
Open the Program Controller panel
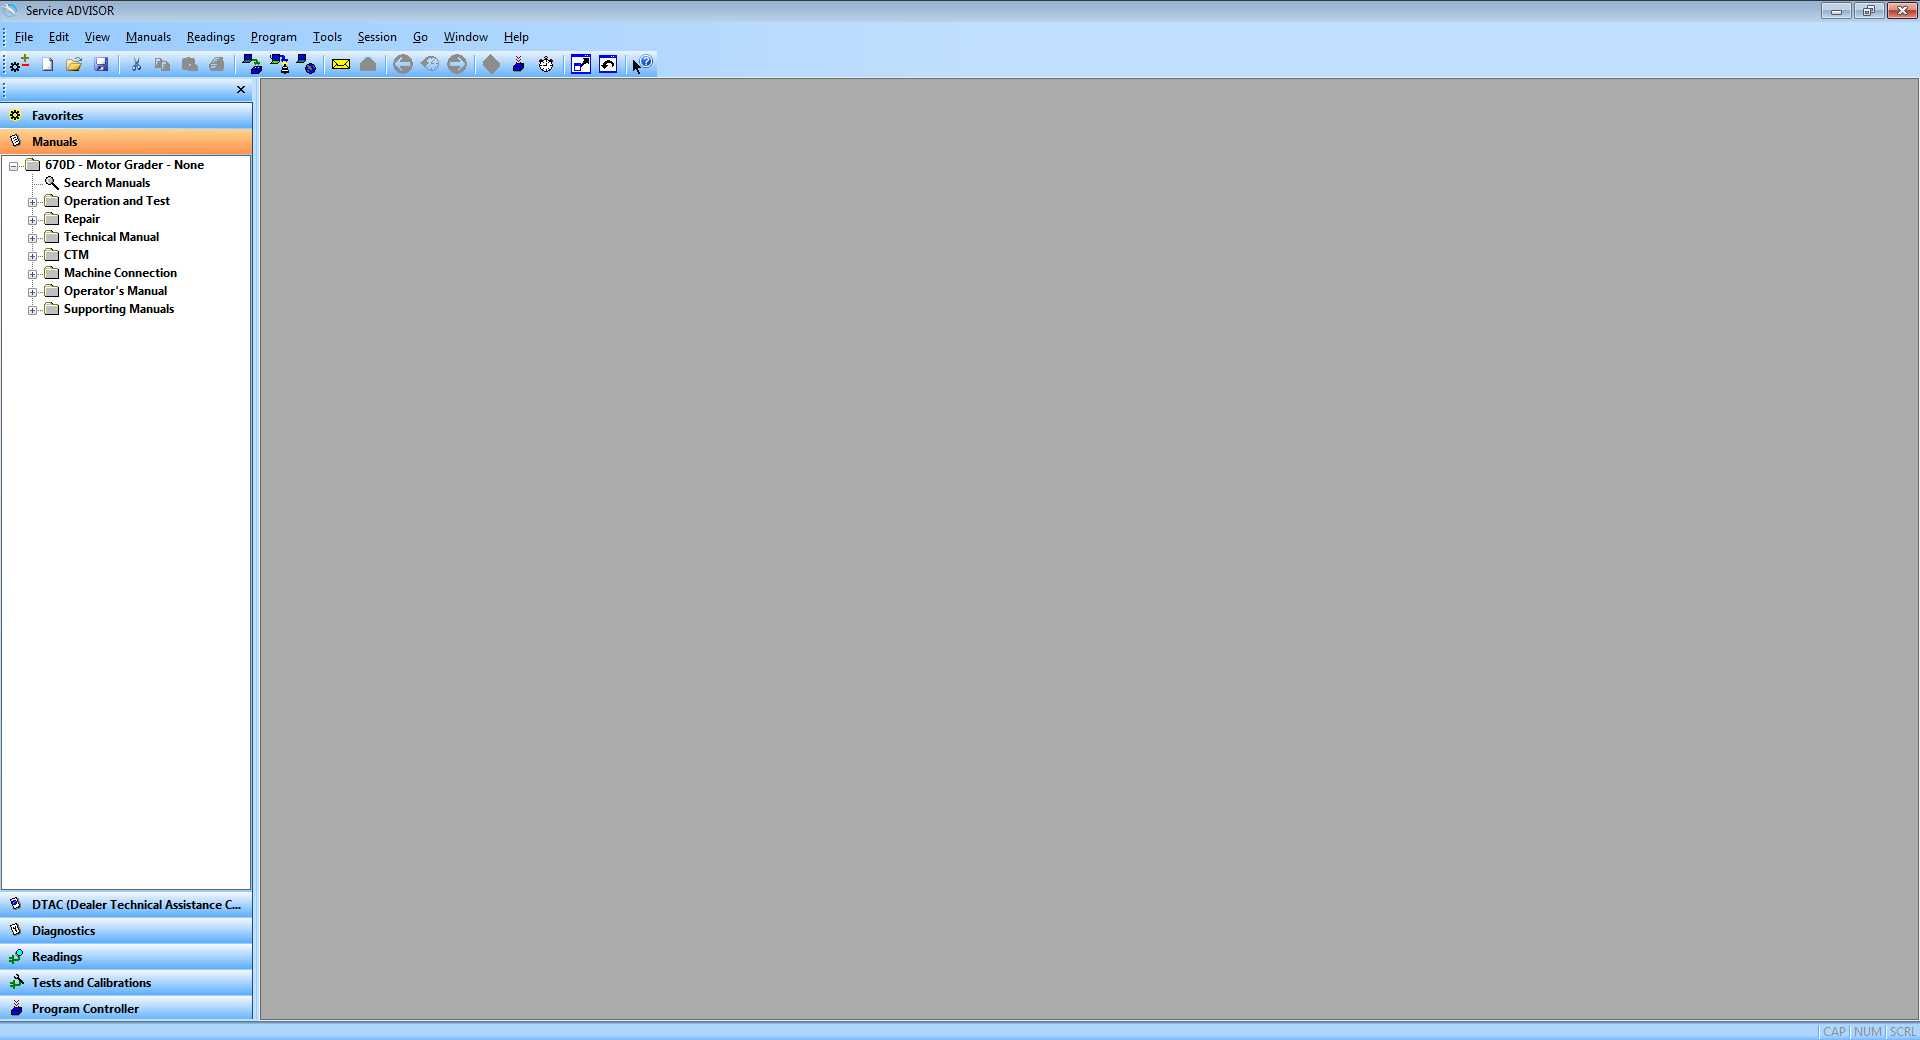point(126,1009)
